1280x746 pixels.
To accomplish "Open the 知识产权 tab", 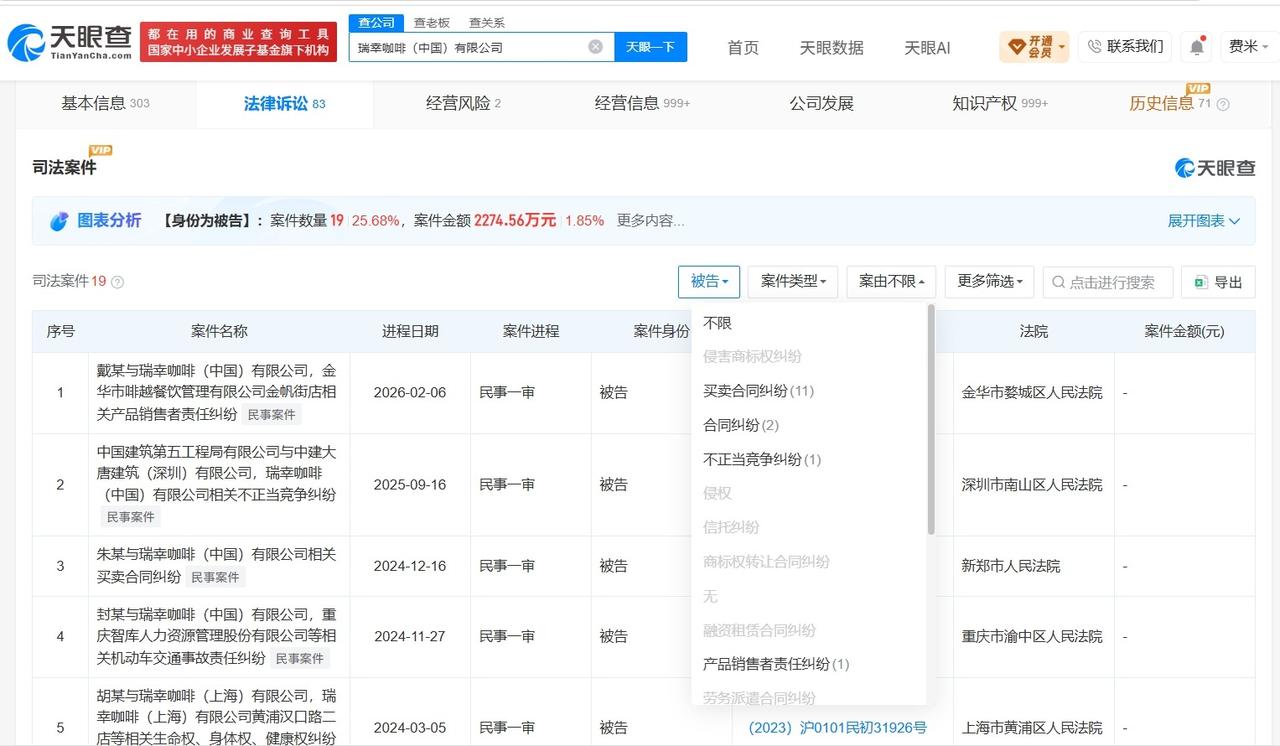I will click(x=1000, y=103).
